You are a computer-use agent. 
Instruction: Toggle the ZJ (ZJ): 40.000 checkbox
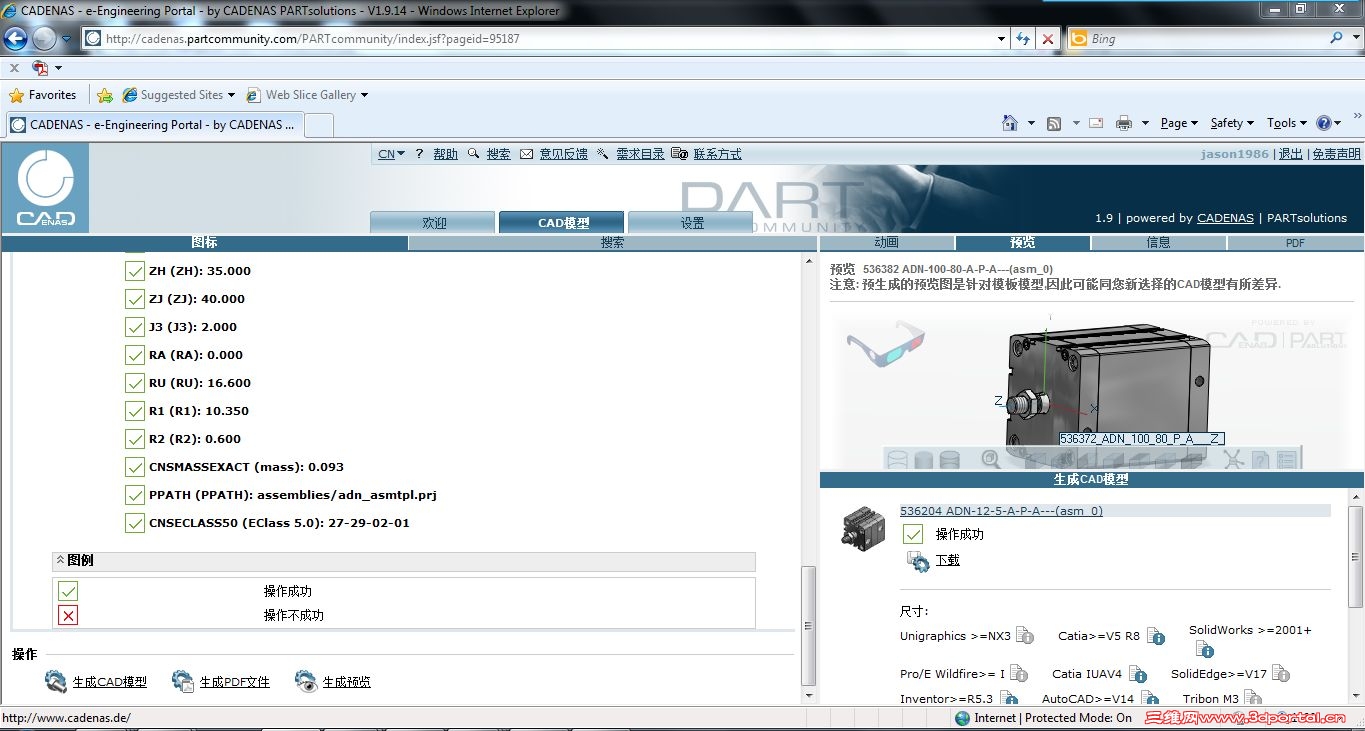pos(134,299)
